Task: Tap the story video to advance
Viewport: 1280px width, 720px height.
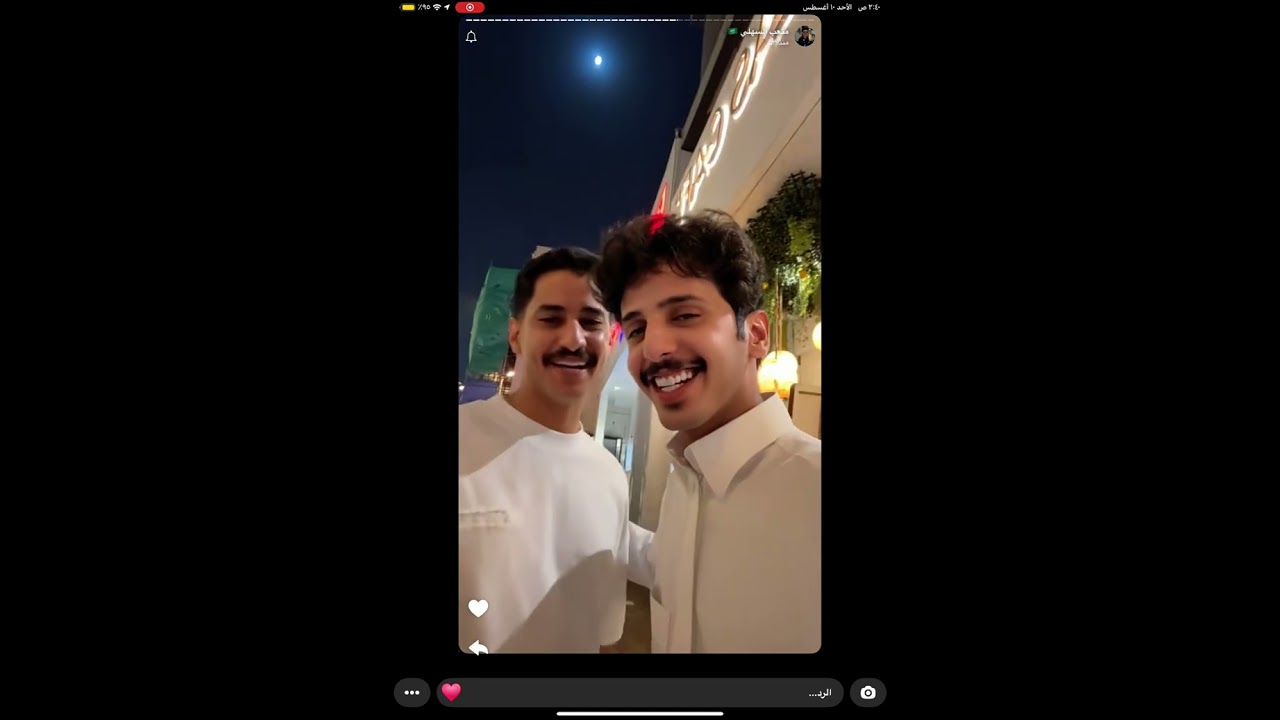Action: [640, 334]
